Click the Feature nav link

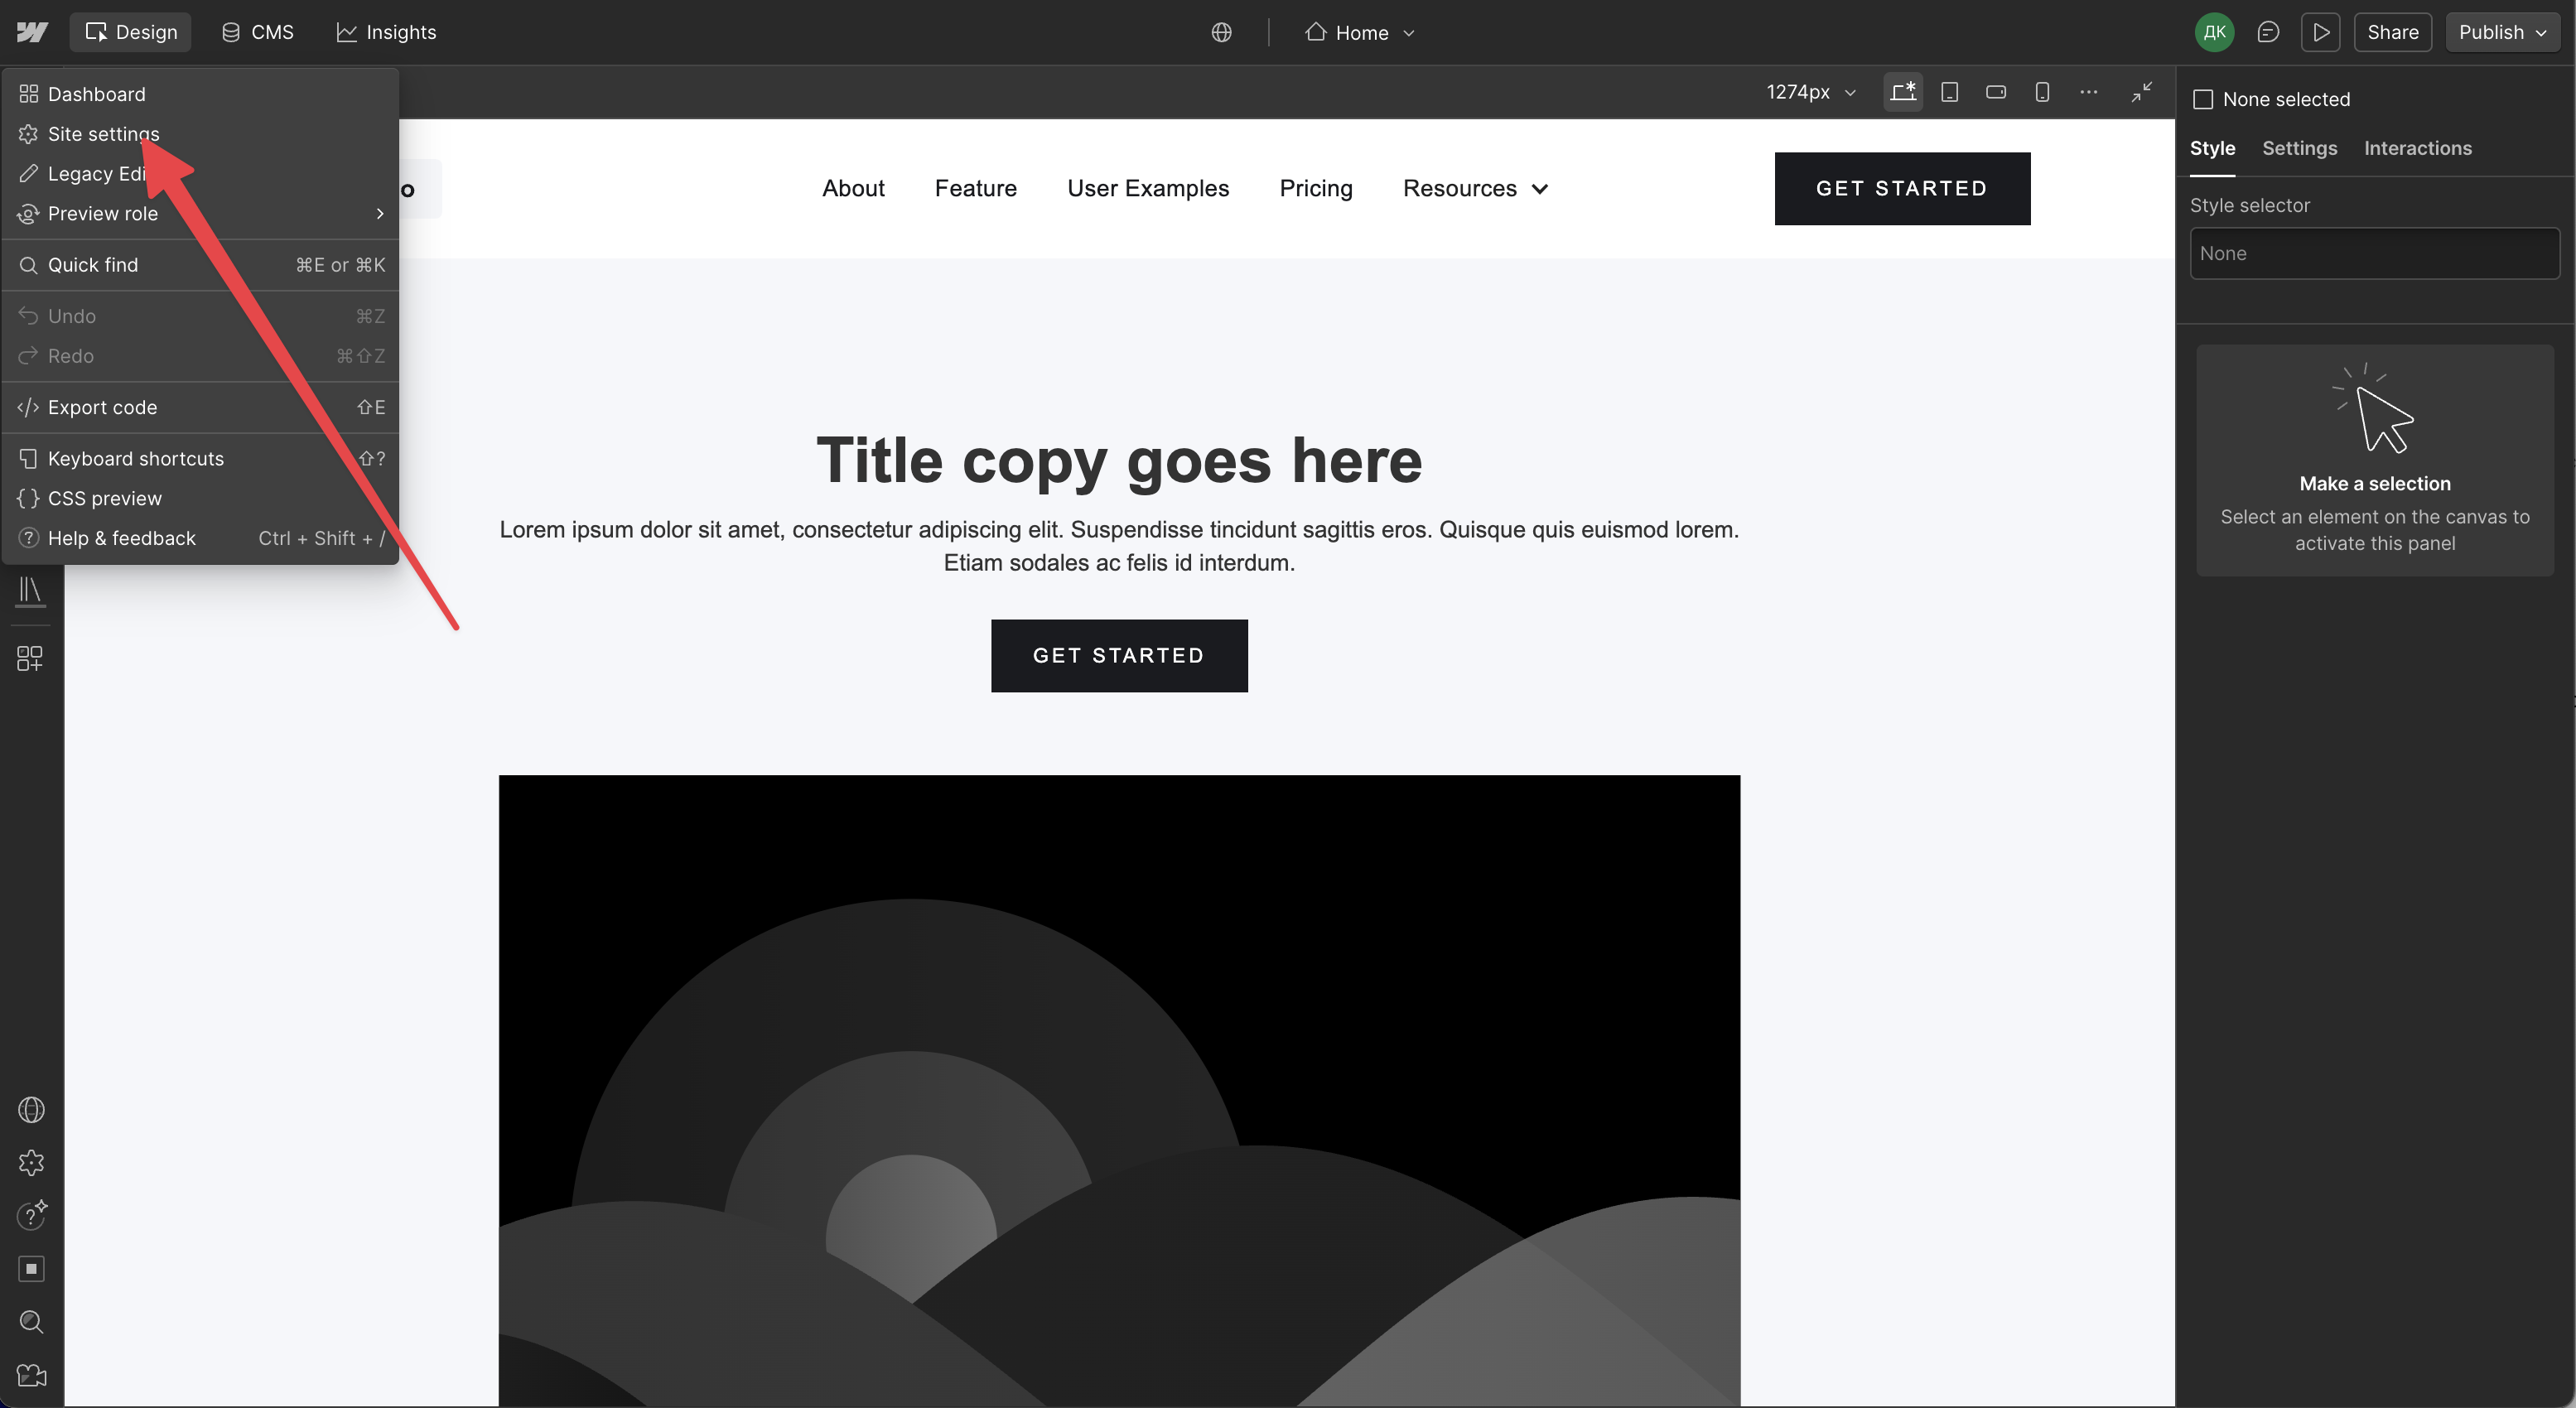975,188
